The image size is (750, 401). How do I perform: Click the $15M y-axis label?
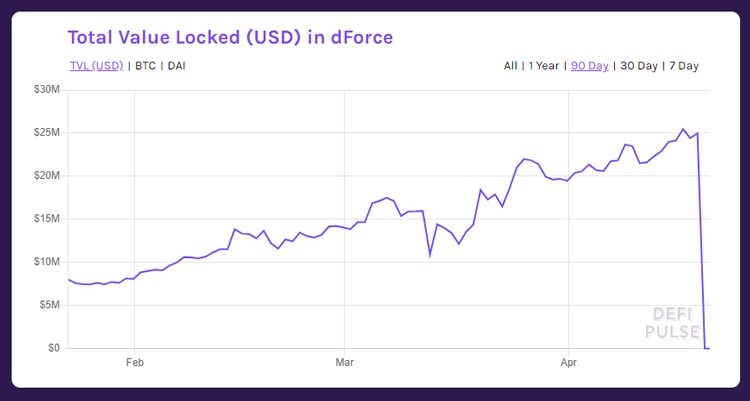pos(48,219)
